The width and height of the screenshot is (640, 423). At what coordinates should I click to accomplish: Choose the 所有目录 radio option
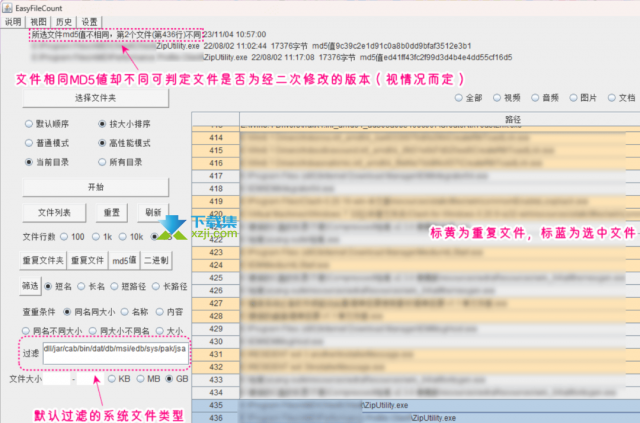pyautogui.click(x=101, y=161)
